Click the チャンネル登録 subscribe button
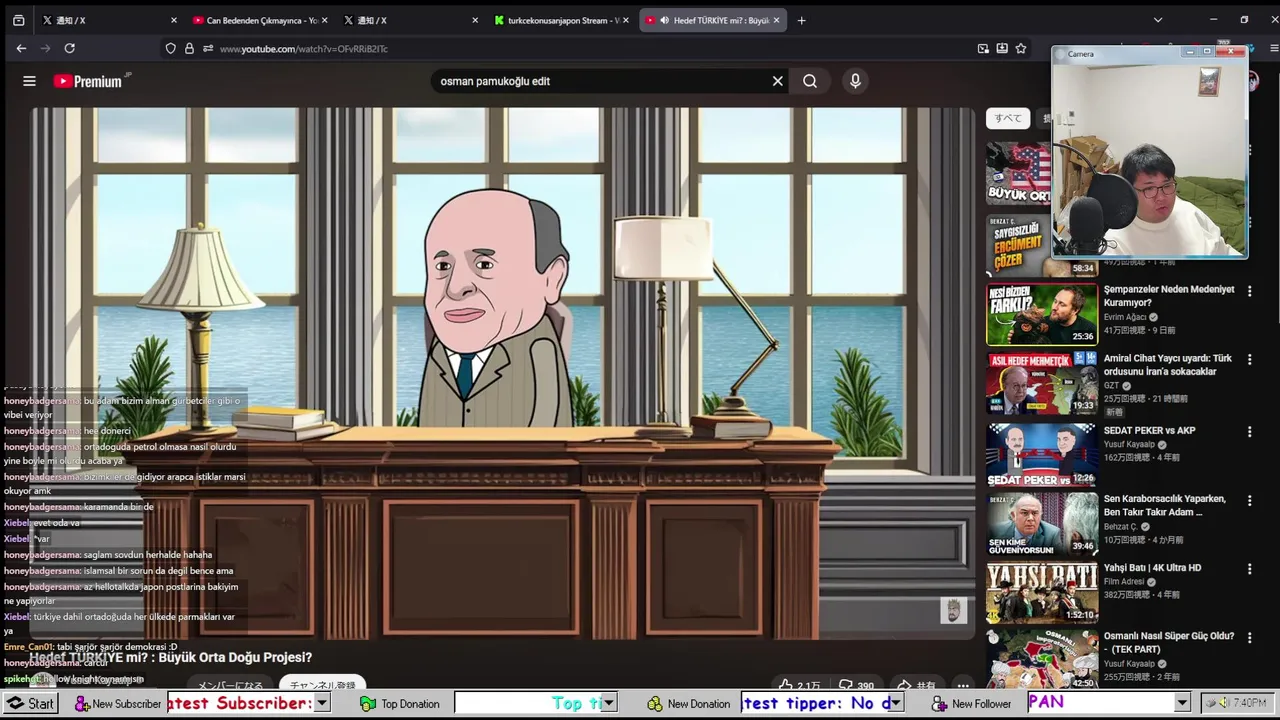This screenshot has height=720, width=1280. click(322, 686)
